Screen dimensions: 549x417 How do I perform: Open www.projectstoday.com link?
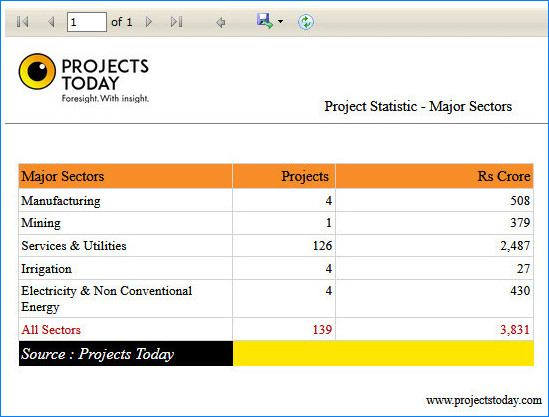click(484, 400)
